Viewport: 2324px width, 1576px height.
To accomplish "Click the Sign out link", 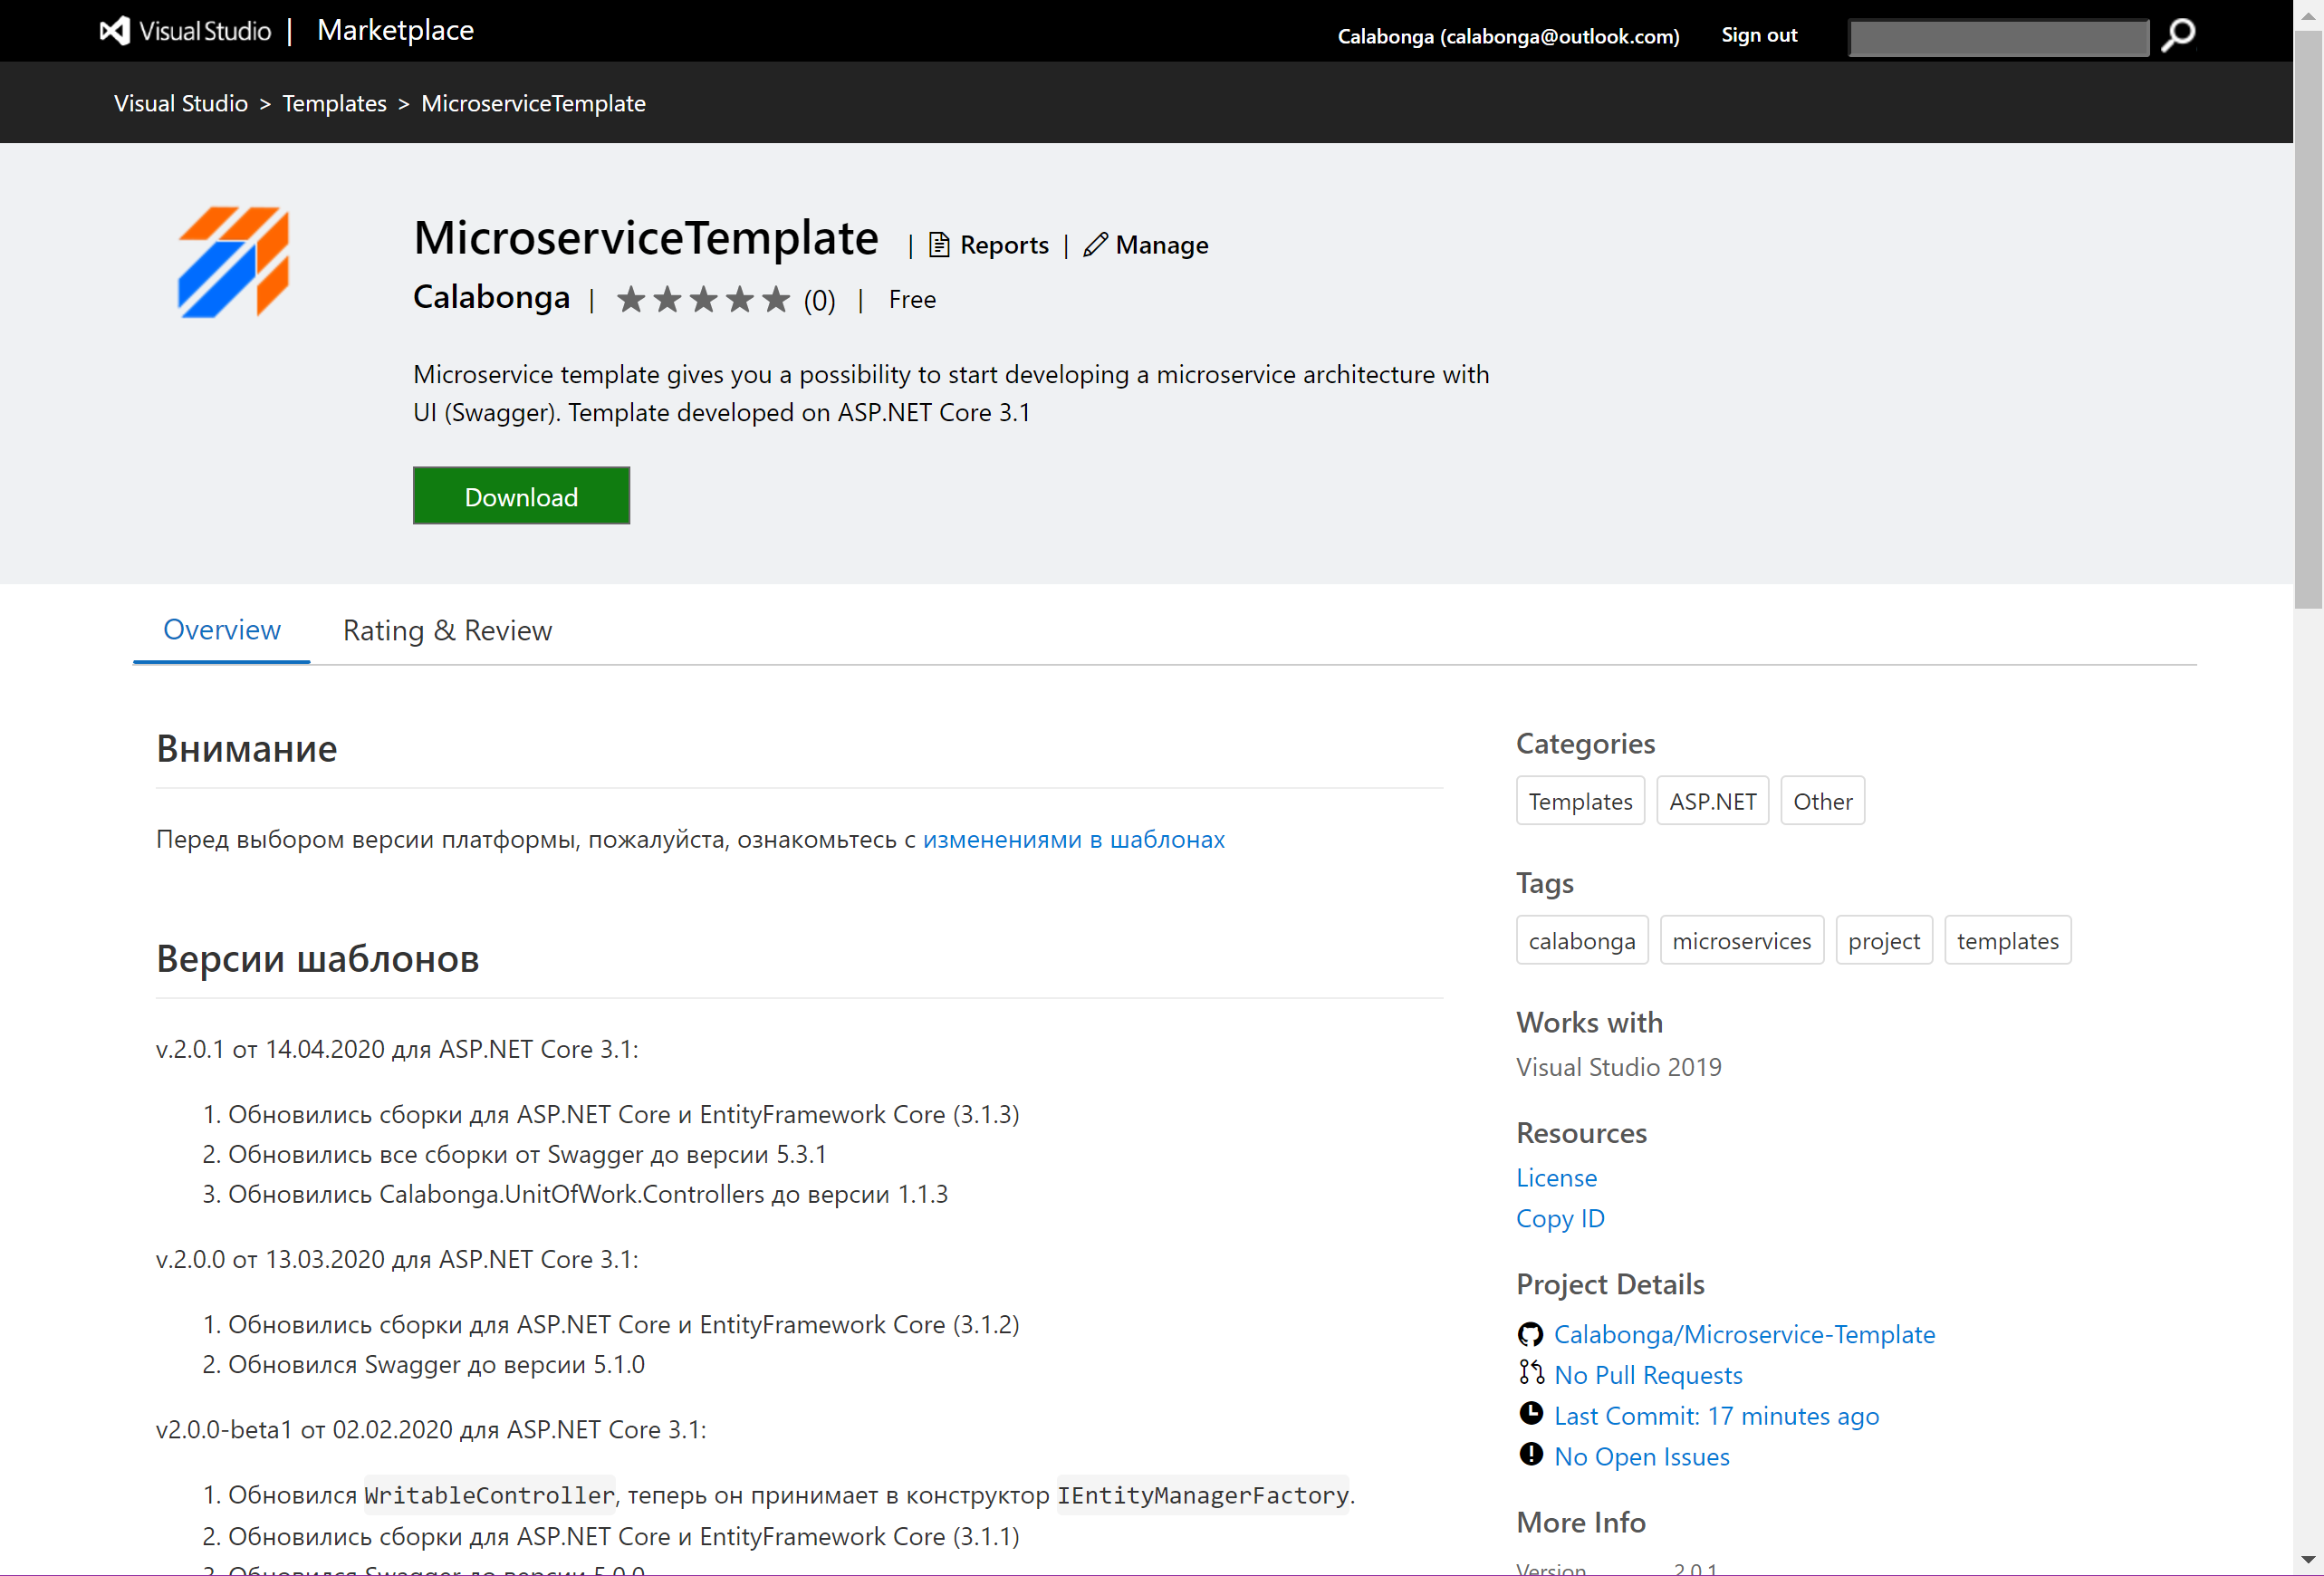I will pyautogui.click(x=1758, y=35).
